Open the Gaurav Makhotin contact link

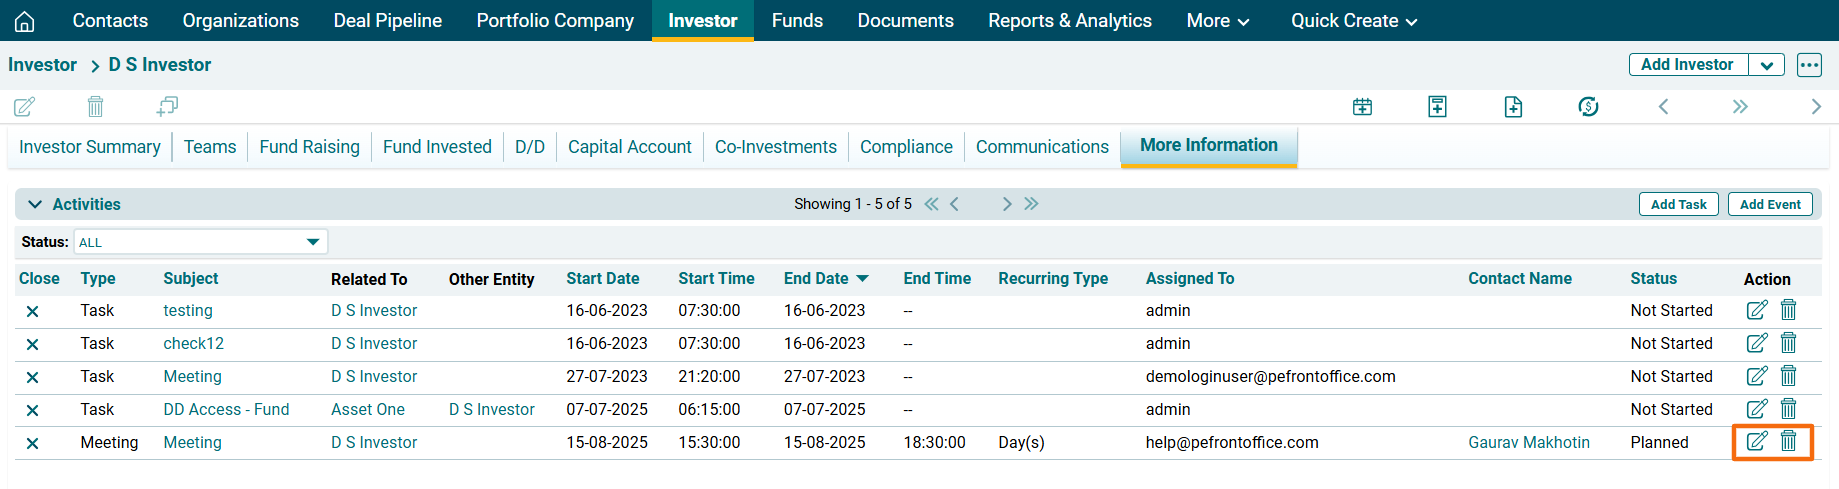point(1528,442)
